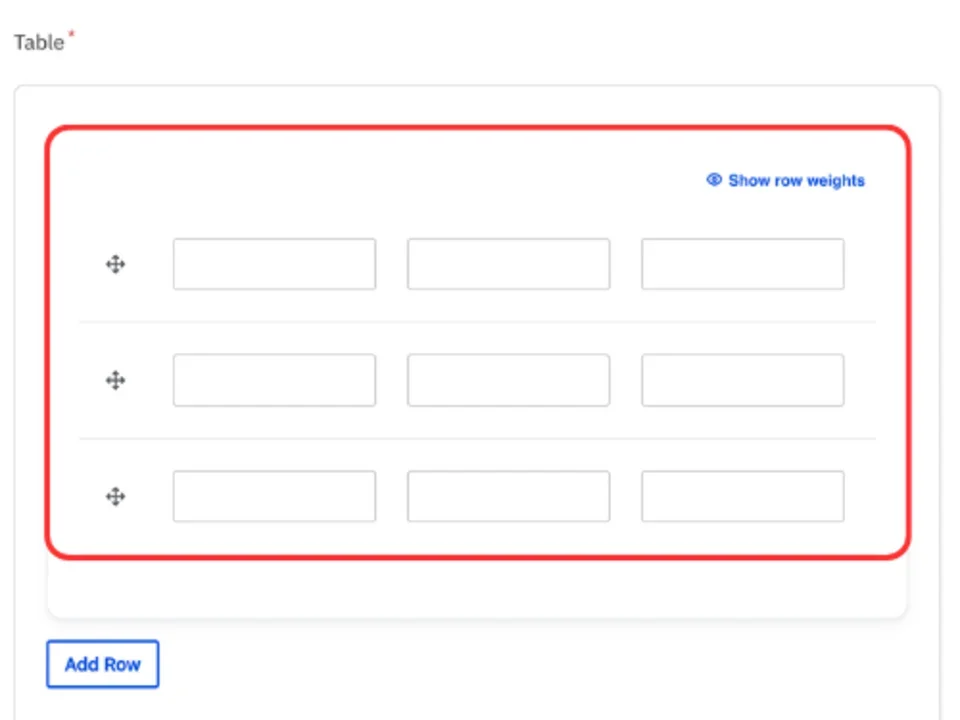Click the first row's drag handle icon
The height and width of the screenshot is (720, 960).
coord(115,264)
